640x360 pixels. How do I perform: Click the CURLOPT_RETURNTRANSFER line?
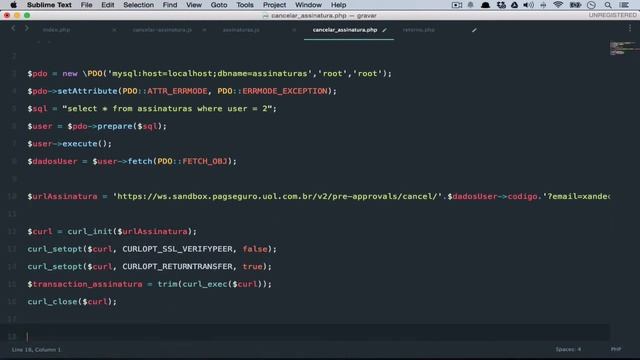click(149, 267)
